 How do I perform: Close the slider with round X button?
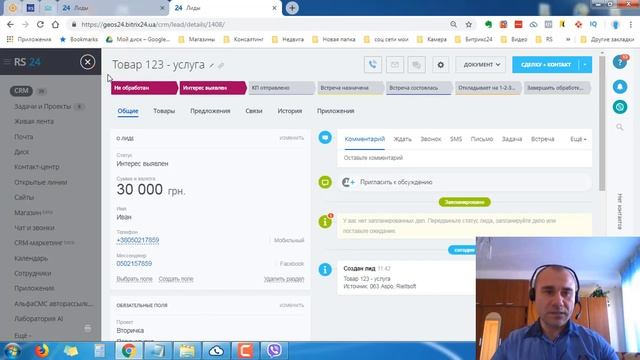pyautogui.click(x=87, y=62)
